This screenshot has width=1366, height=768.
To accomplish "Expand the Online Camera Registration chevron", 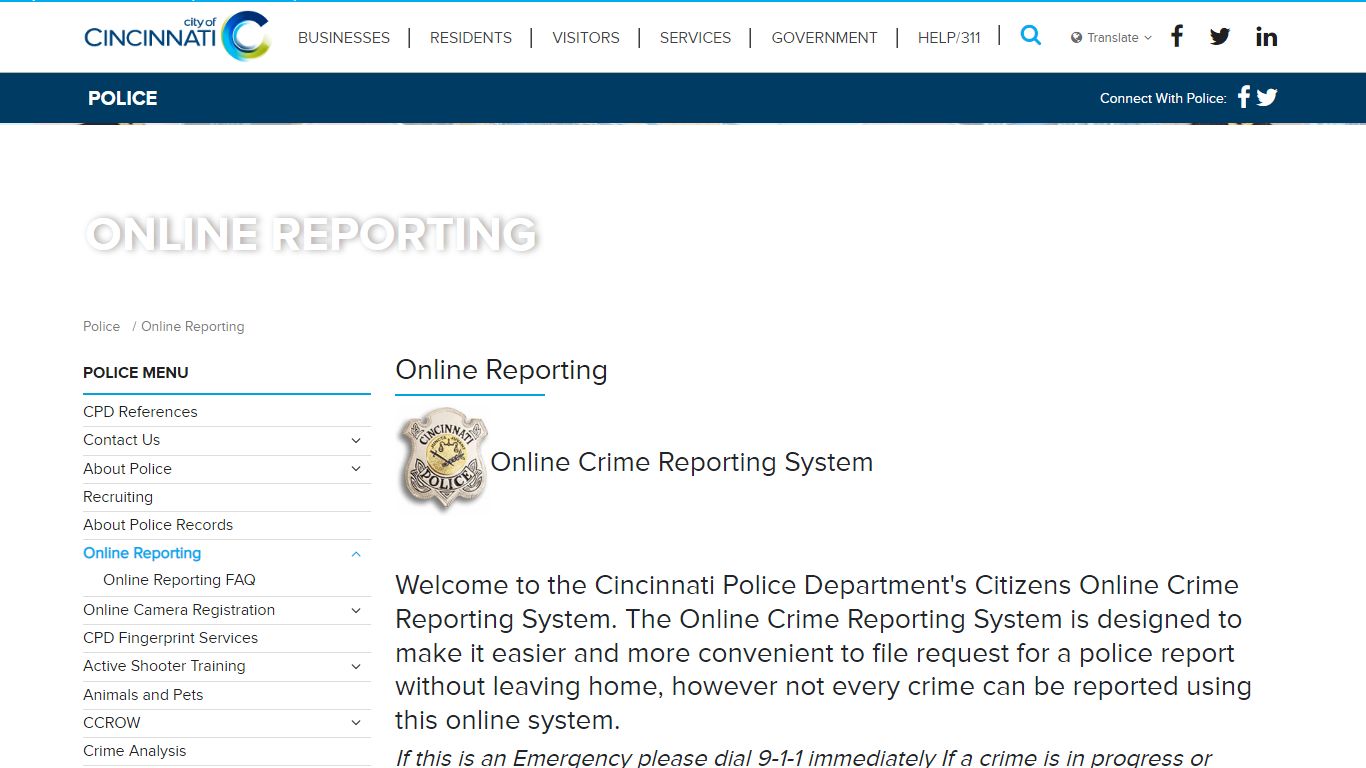I will 356,610.
